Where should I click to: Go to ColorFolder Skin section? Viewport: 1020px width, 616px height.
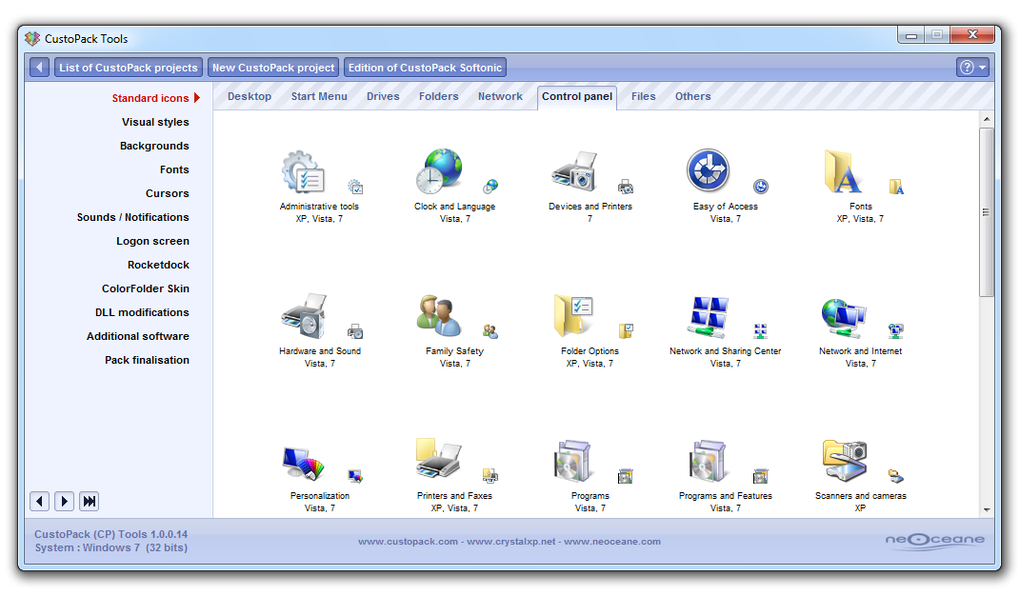point(146,289)
